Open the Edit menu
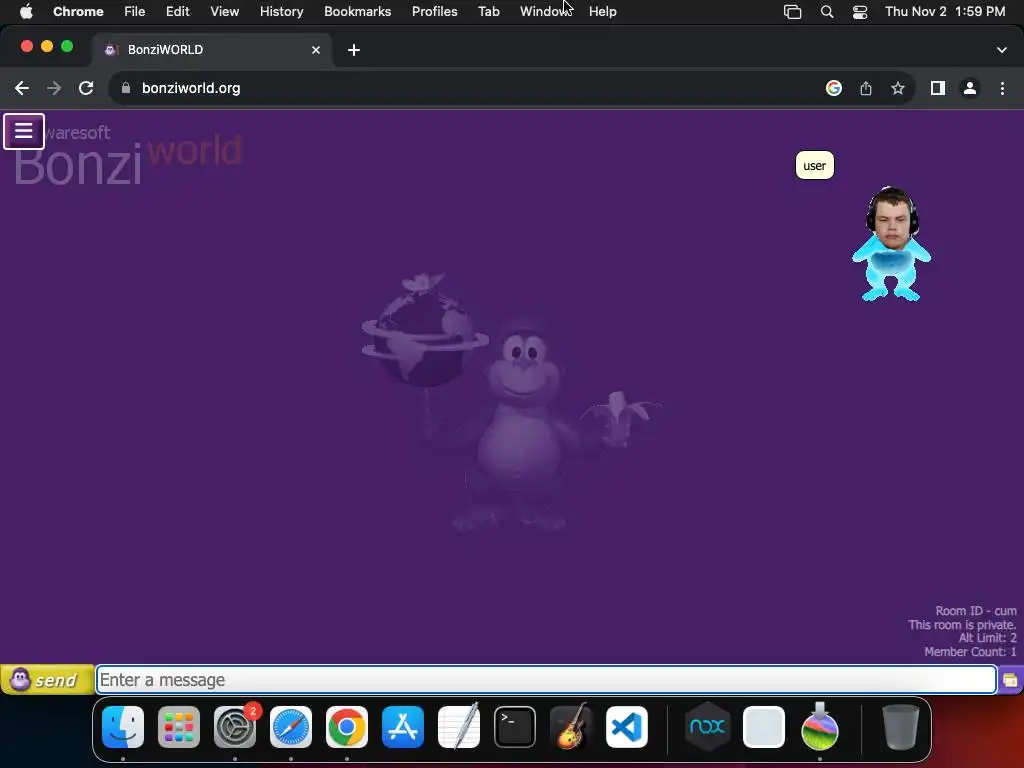The height and width of the screenshot is (768, 1024). coord(178,12)
